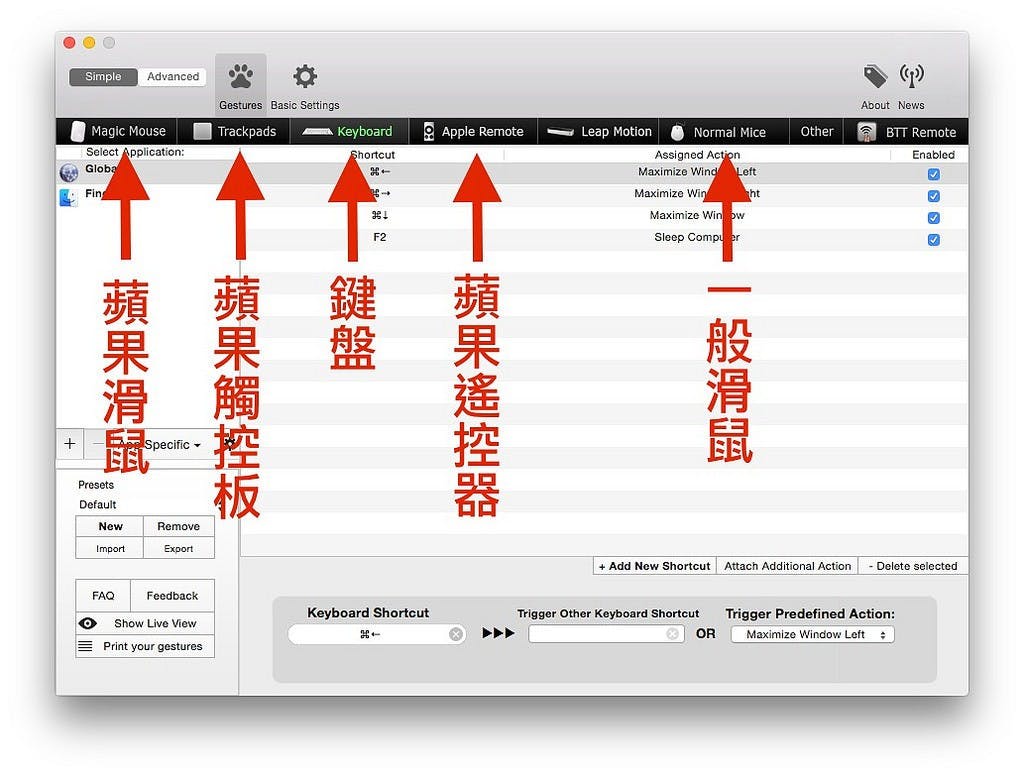Open the Trigger Predefined Action dropdown
Image resolution: width=1024 pixels, height=775 pixels.
[812, 635]
